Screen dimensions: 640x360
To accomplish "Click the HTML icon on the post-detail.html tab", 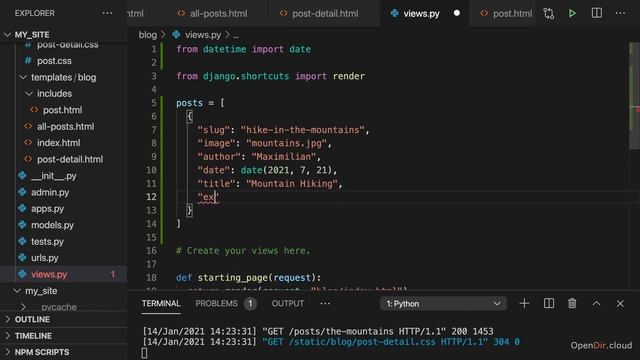I will coord(283,13).
